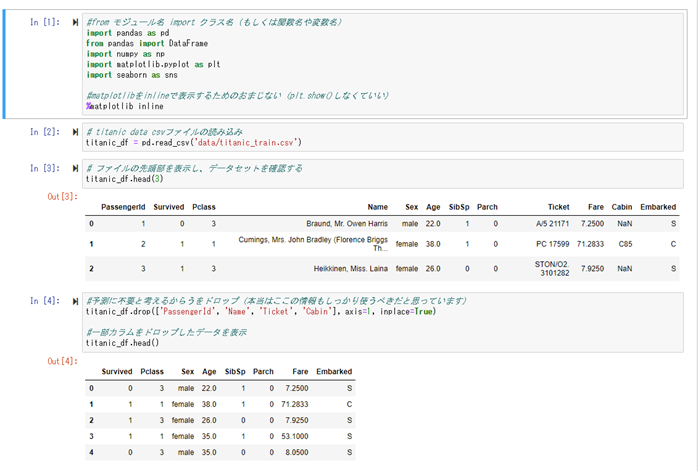
Task: Click Survived column header in Out[4] table
Action: click(117, 372)
